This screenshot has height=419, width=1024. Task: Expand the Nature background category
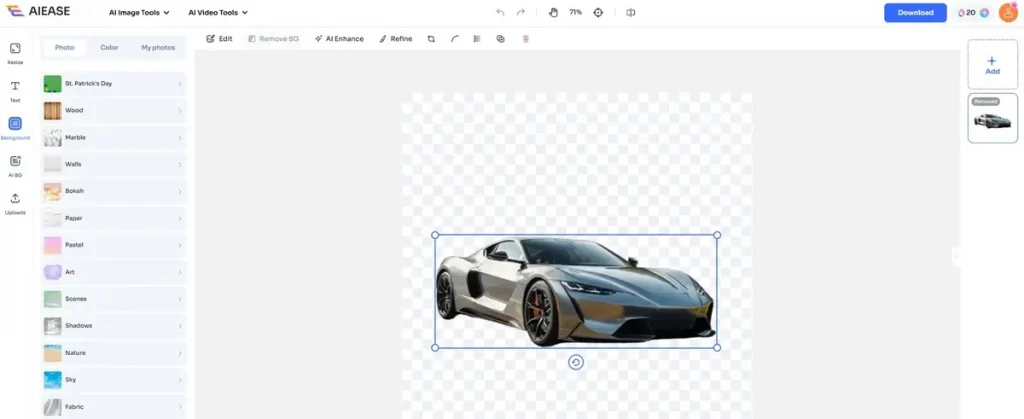tap(113, 353)
